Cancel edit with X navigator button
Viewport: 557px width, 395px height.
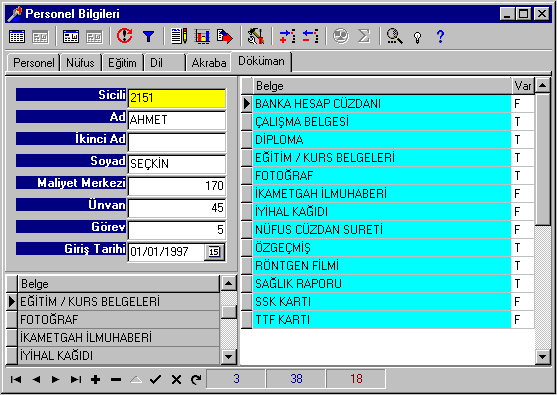(176, 379)
